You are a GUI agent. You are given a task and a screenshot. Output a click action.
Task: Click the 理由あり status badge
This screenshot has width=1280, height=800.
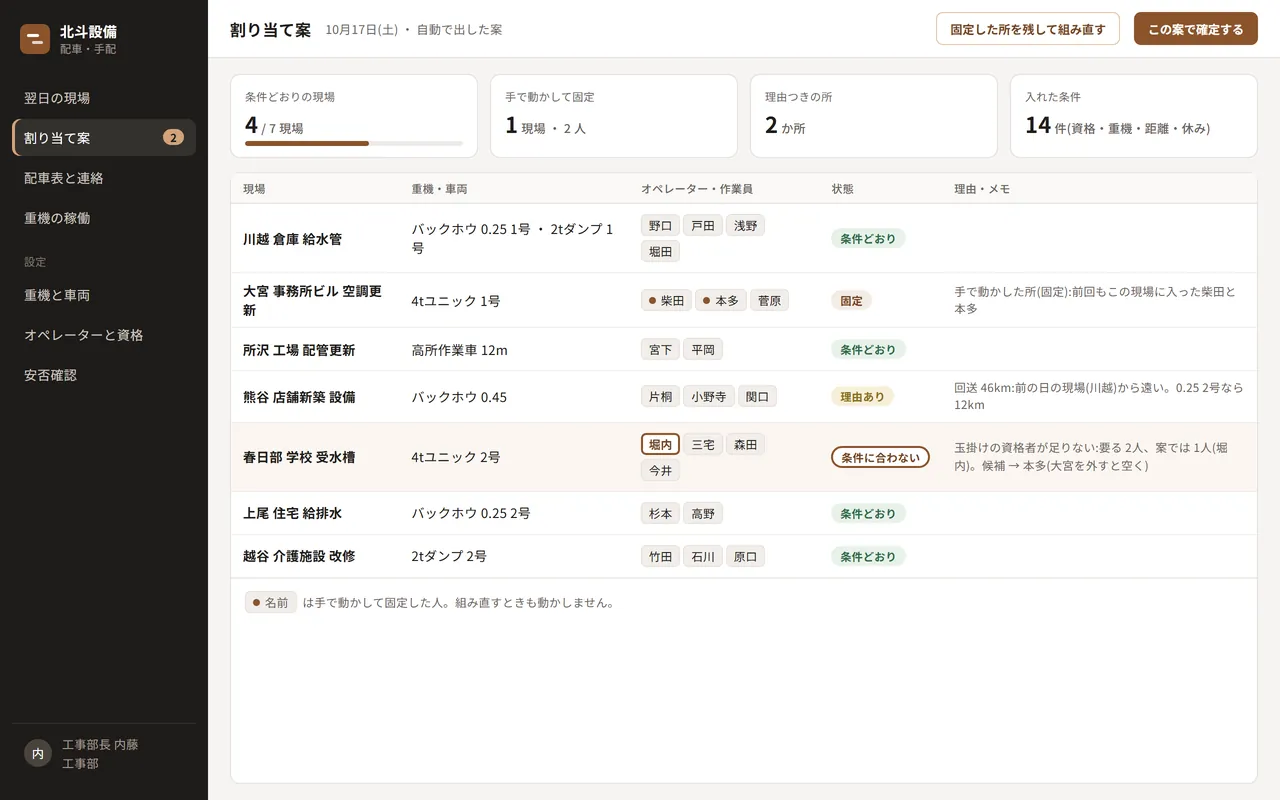(x=862, y=397)
